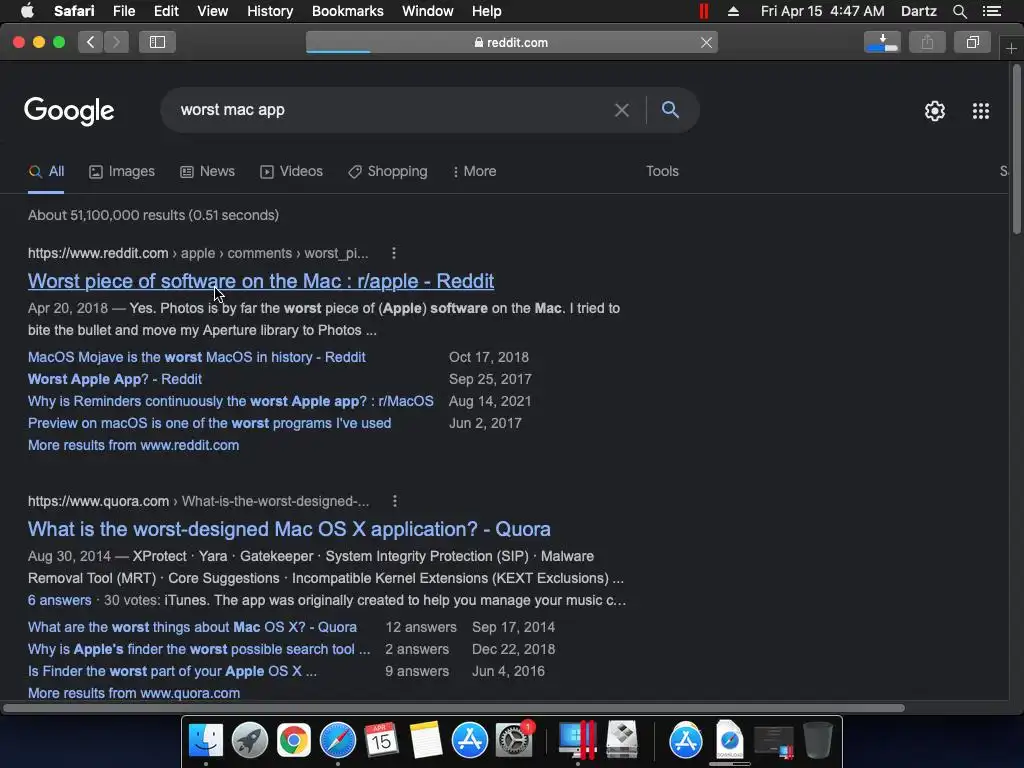Open 'MacOS Mojave is the worst MacOS' link
Image resolution: width=1024 pixels, height=768 pixels.
pos(197,357)
